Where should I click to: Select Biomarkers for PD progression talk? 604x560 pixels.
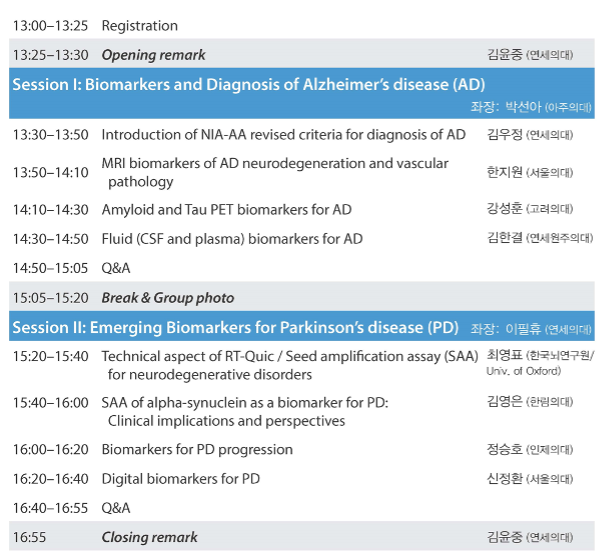pos(197,450)
